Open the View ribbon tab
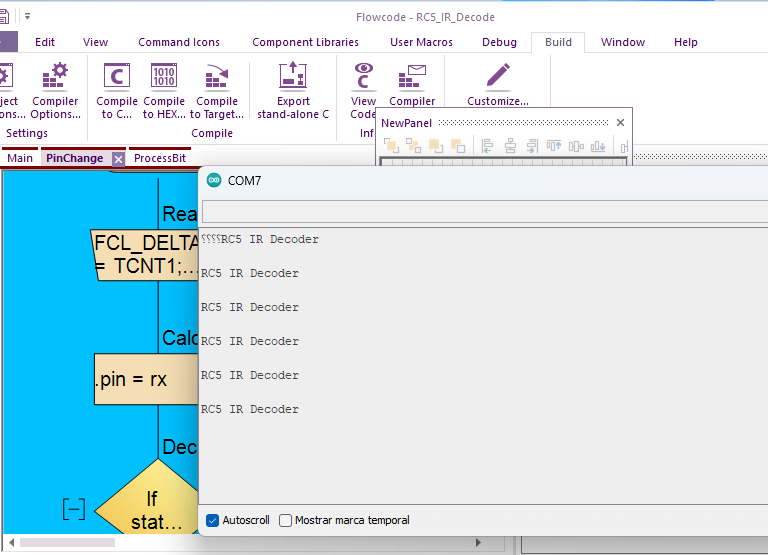Viewport: 768px width, 555px height. (96, 42)
